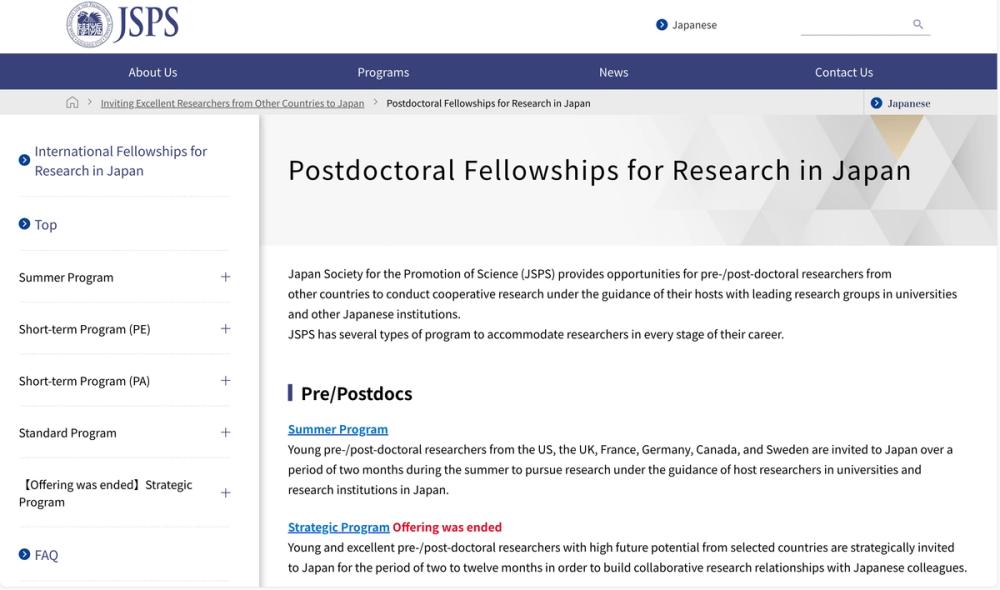The width and height of the screenshot is (1000, 590).
Task: Select Short-term Program (PE) sidebar label
Action: (84, 329)
